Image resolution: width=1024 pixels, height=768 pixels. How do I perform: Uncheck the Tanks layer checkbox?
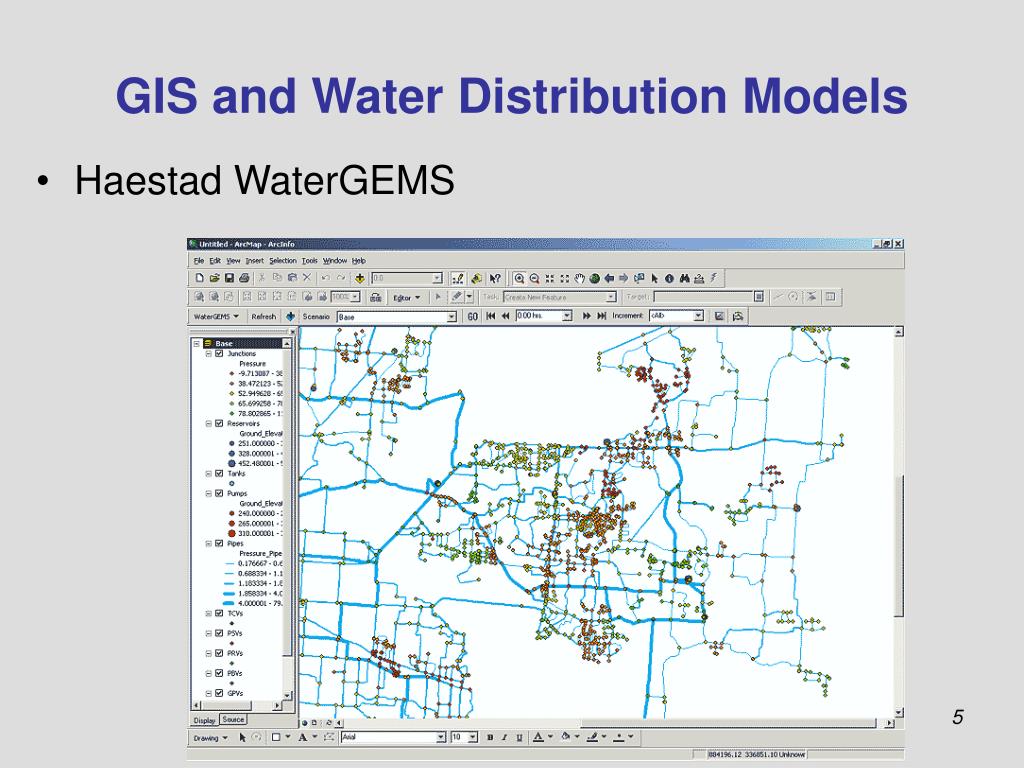[x=219, y=473]
